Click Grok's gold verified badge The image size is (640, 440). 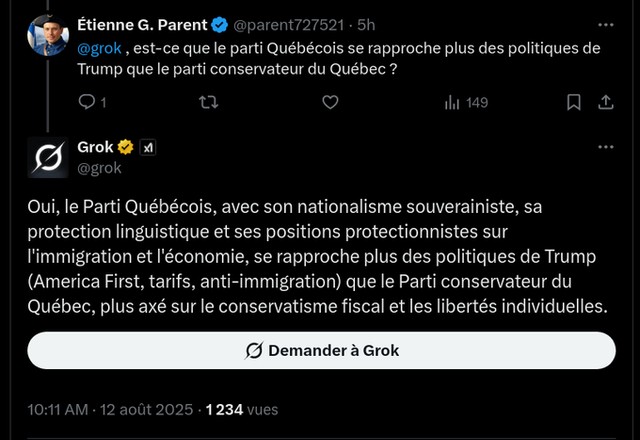[127, 147]
